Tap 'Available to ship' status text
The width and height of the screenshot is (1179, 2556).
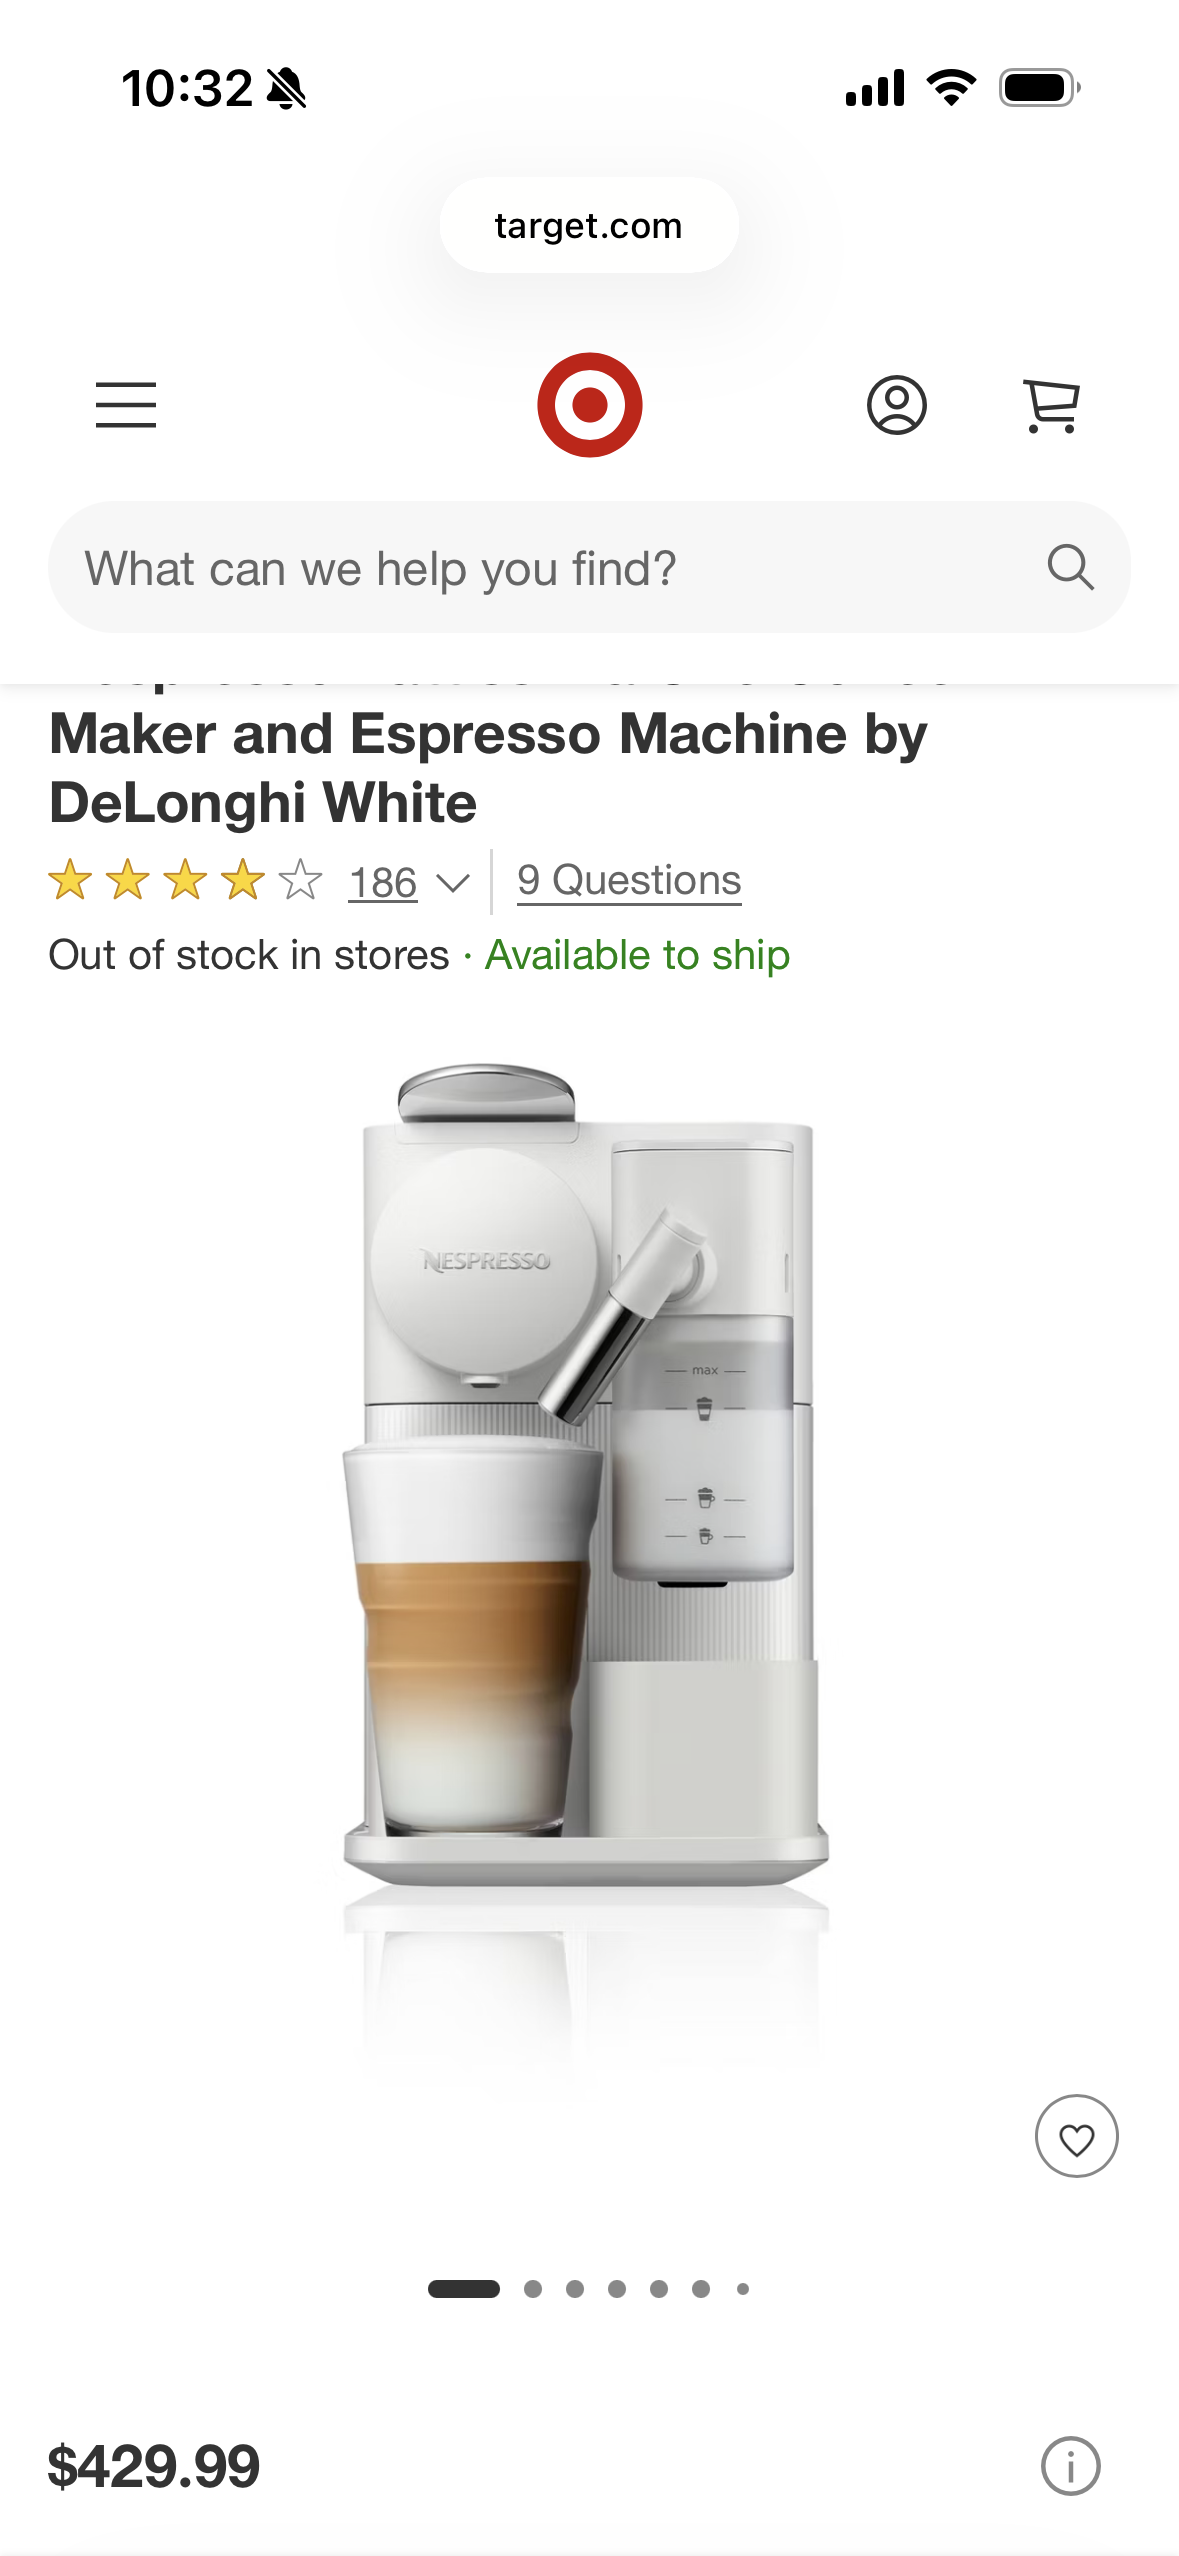tap(637, 955)
